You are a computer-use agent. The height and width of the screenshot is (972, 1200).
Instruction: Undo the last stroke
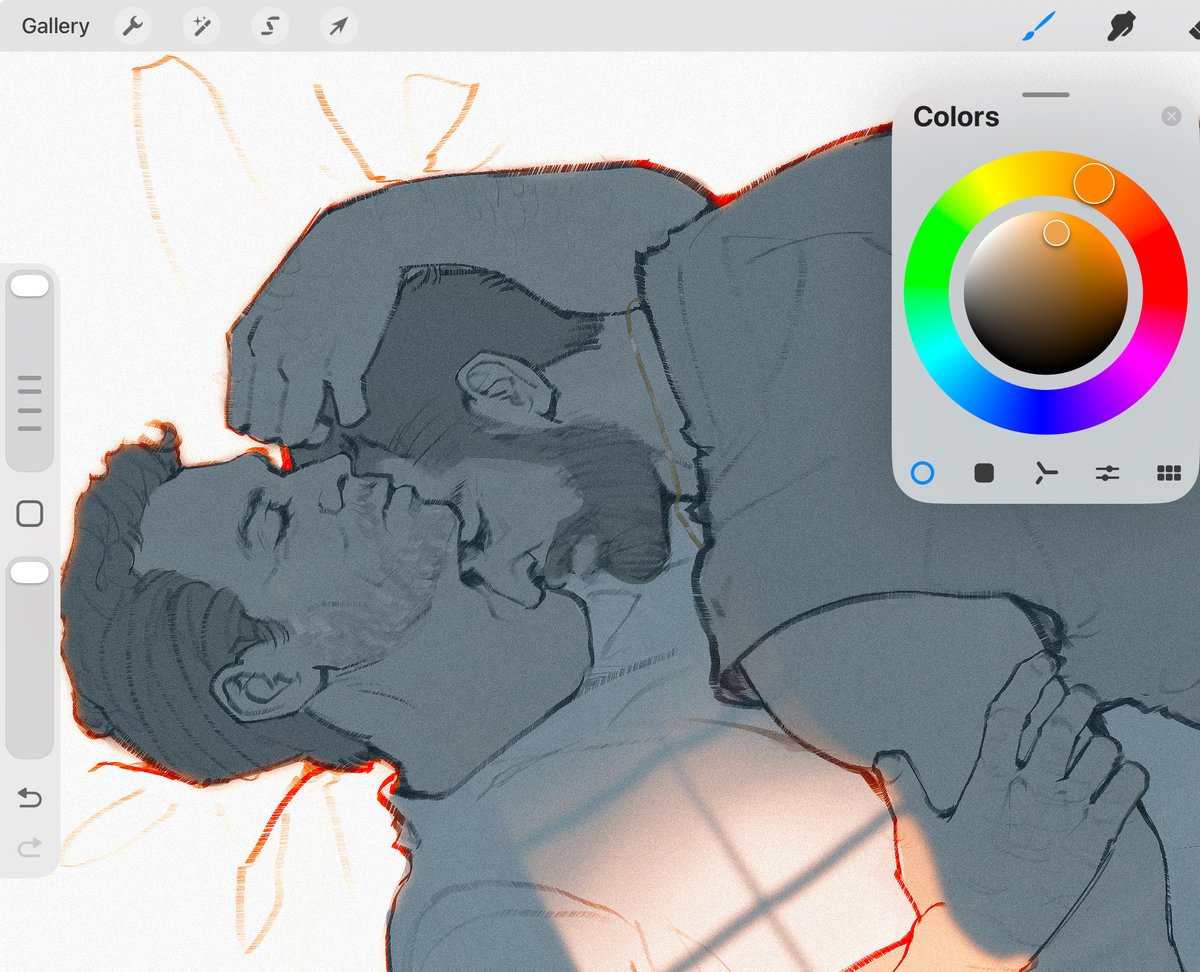(30, 798)
